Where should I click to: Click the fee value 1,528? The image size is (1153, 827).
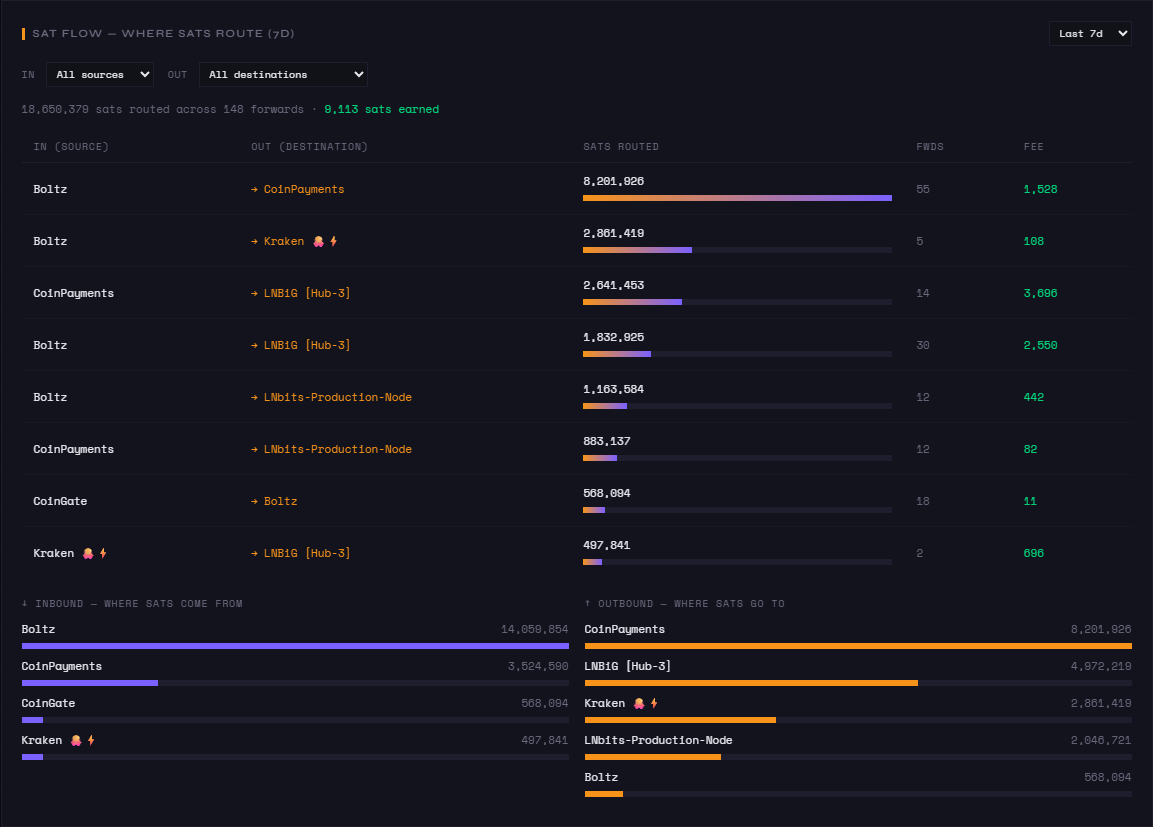[x=1040, y=190]
